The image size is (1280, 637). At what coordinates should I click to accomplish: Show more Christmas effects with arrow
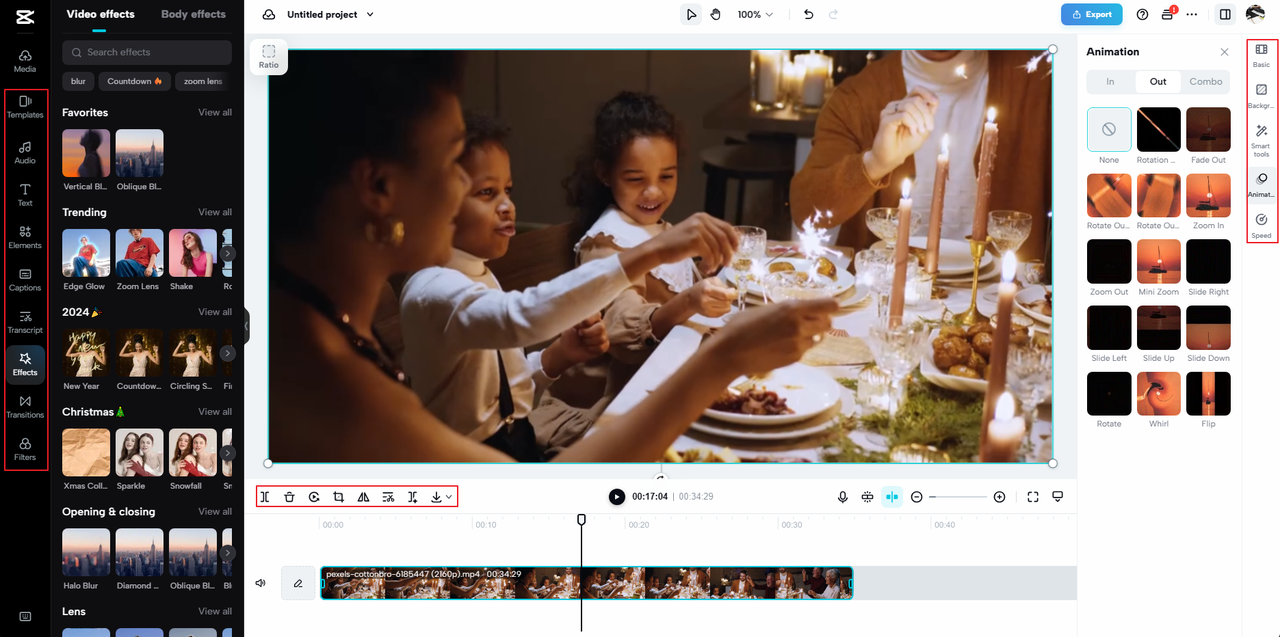click(228, 453)
